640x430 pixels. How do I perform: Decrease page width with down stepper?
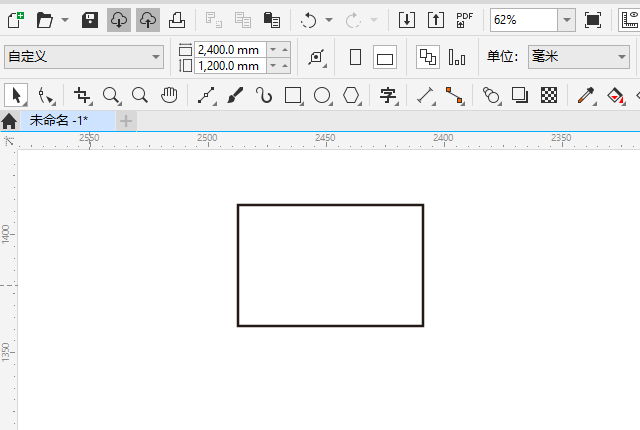[x=273, y=50]
